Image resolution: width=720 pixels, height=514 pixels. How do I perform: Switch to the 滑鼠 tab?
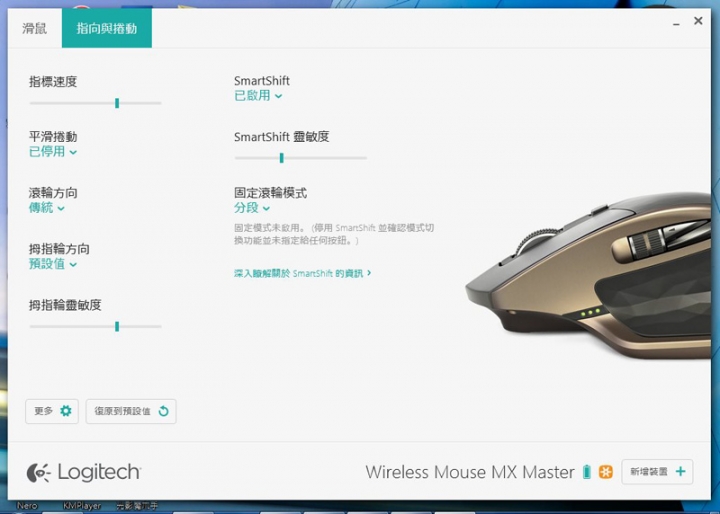(x=34, y=28)
